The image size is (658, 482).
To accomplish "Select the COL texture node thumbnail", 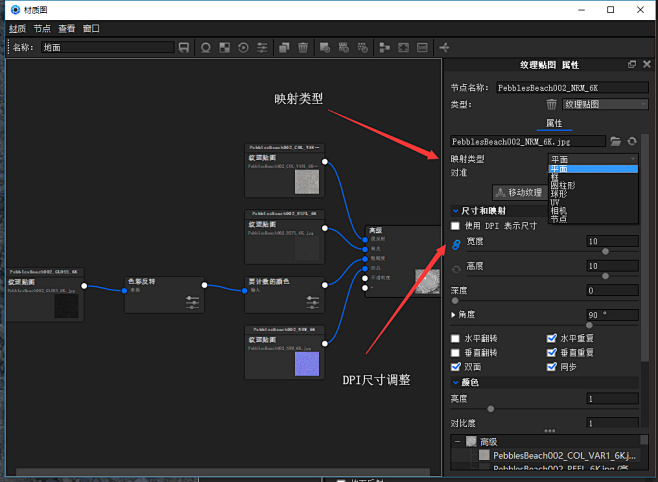I will (x=307, y=182).
